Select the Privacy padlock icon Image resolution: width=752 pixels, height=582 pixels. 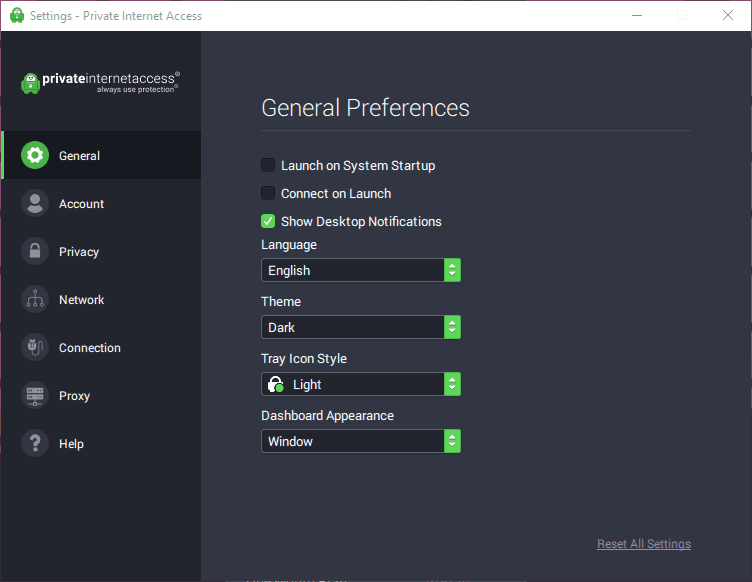click(35, 252)
